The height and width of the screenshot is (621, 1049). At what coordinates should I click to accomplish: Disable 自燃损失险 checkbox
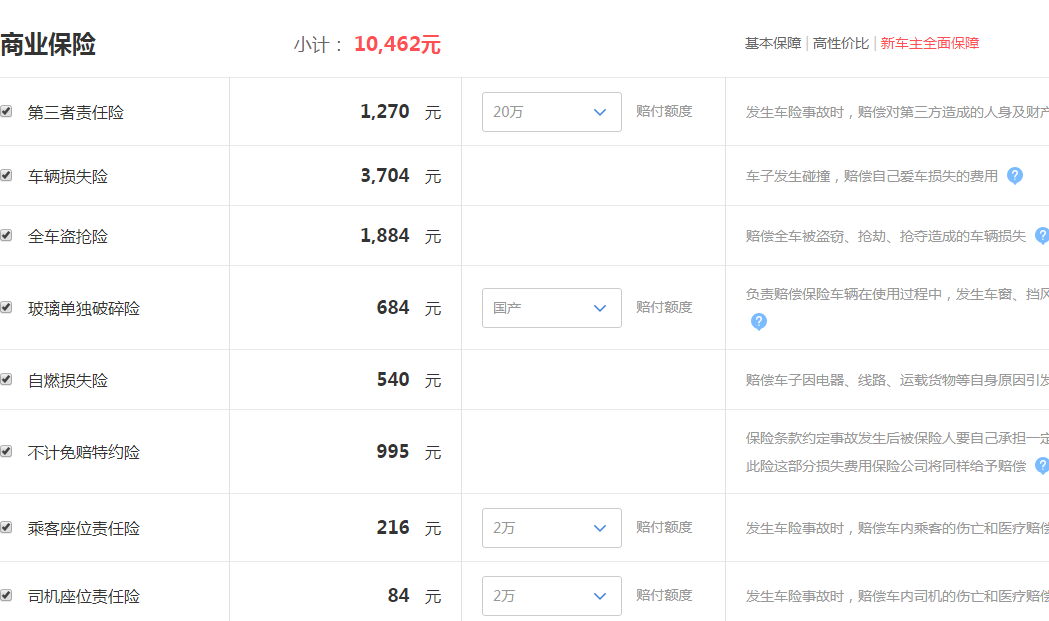6,379
